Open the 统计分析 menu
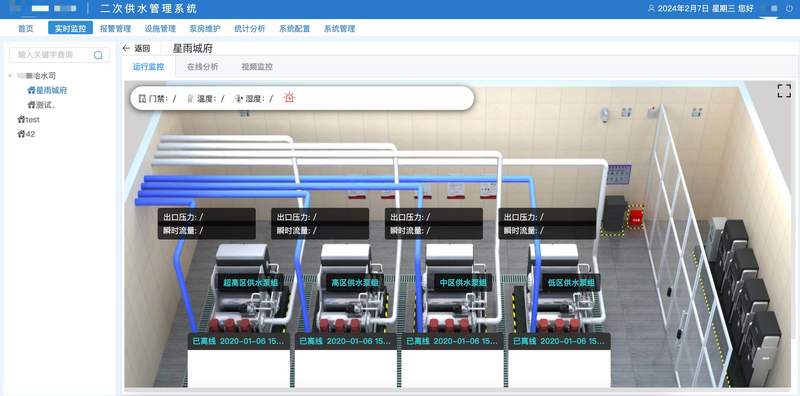 click(x=249, y=29)
